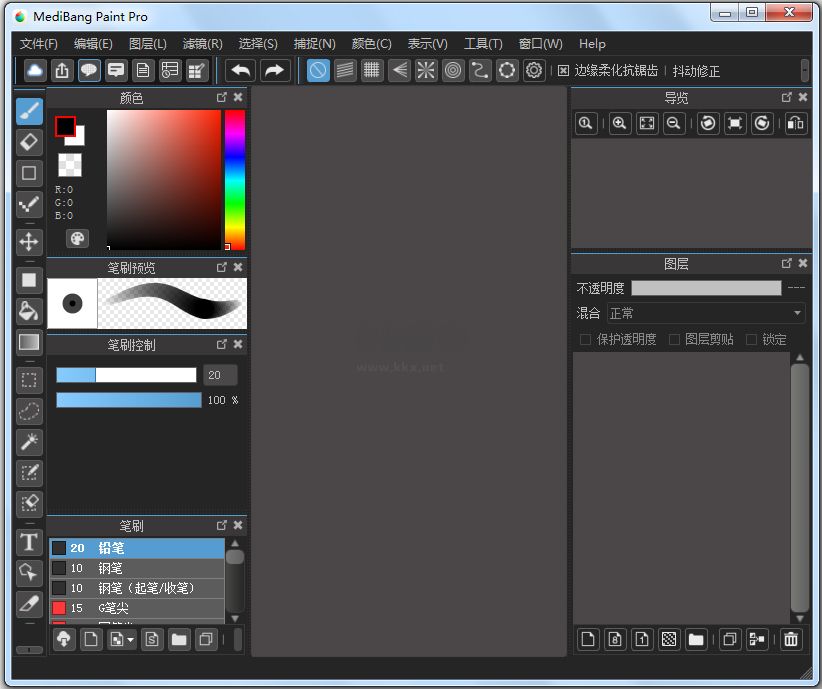Click Zoom in icon in Navigator panel
Screen dimensions: 822x689
(x=619, y=123)
